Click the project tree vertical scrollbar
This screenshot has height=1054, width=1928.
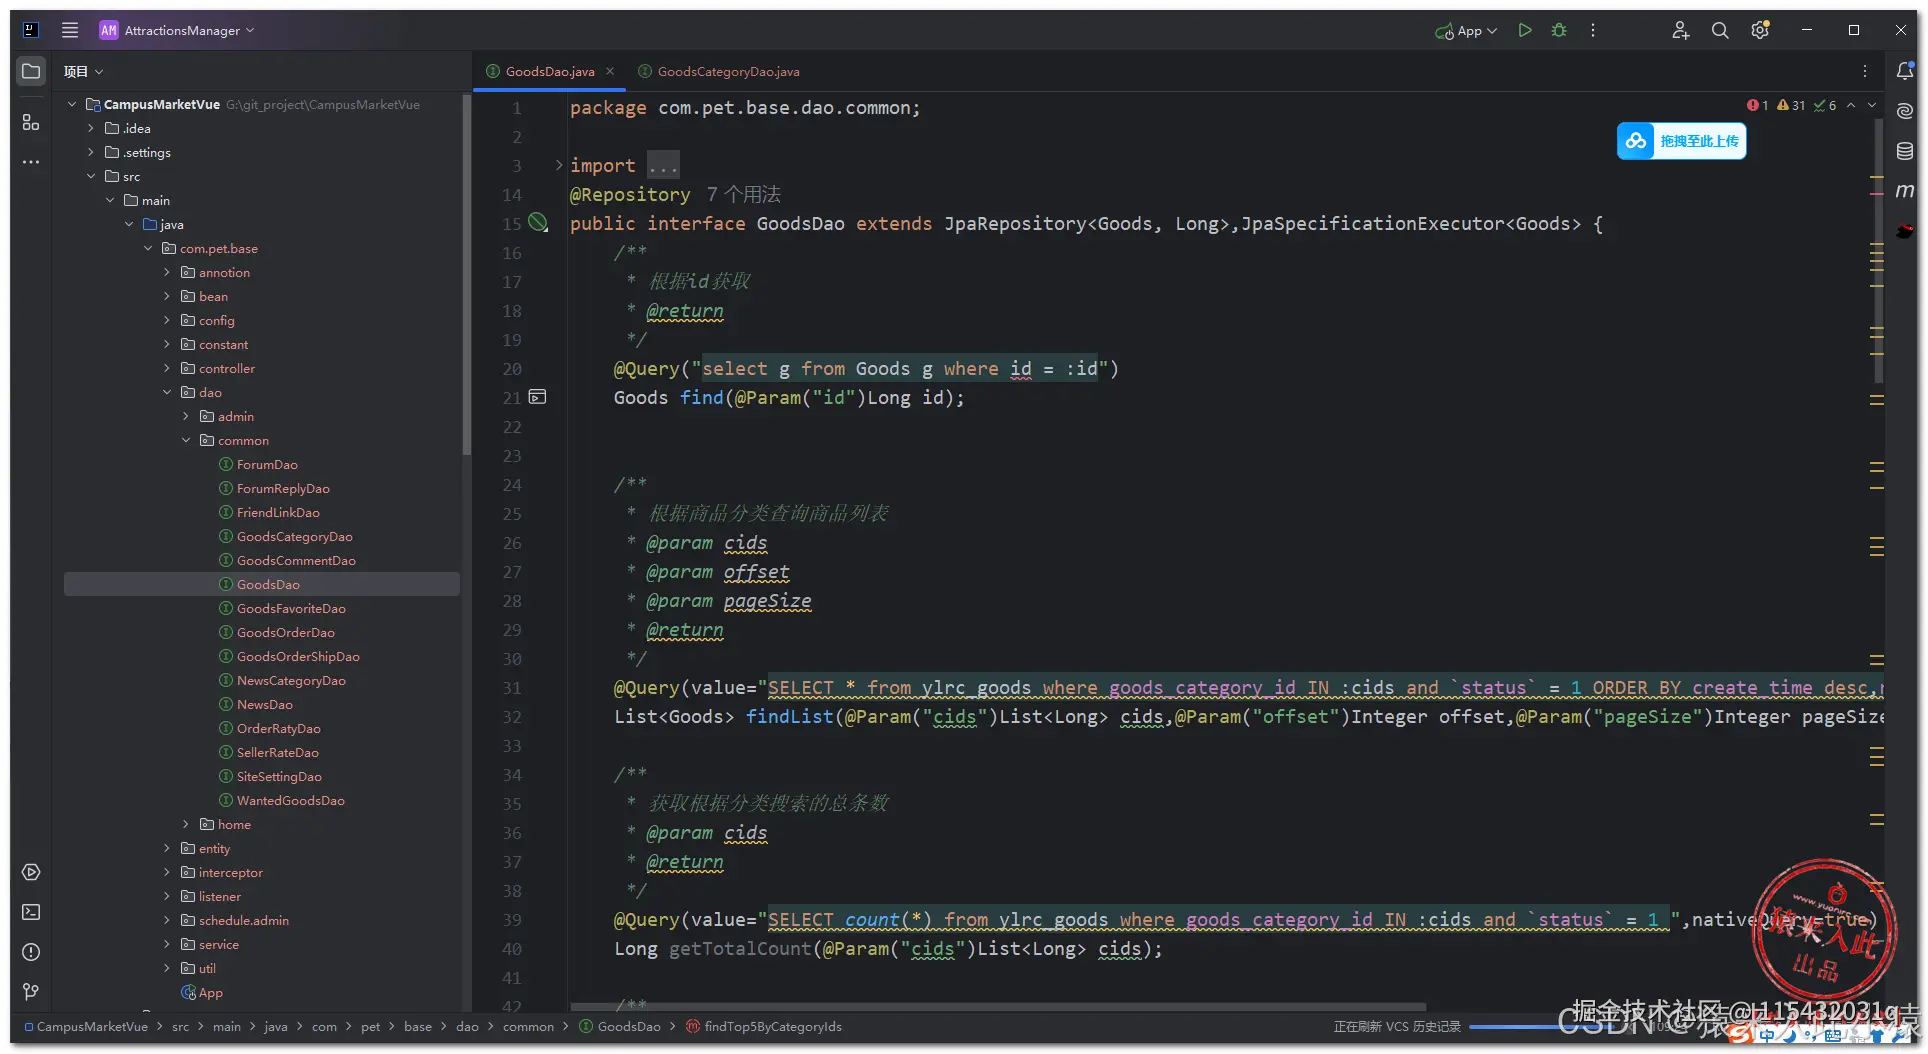[x=466, y=275]
